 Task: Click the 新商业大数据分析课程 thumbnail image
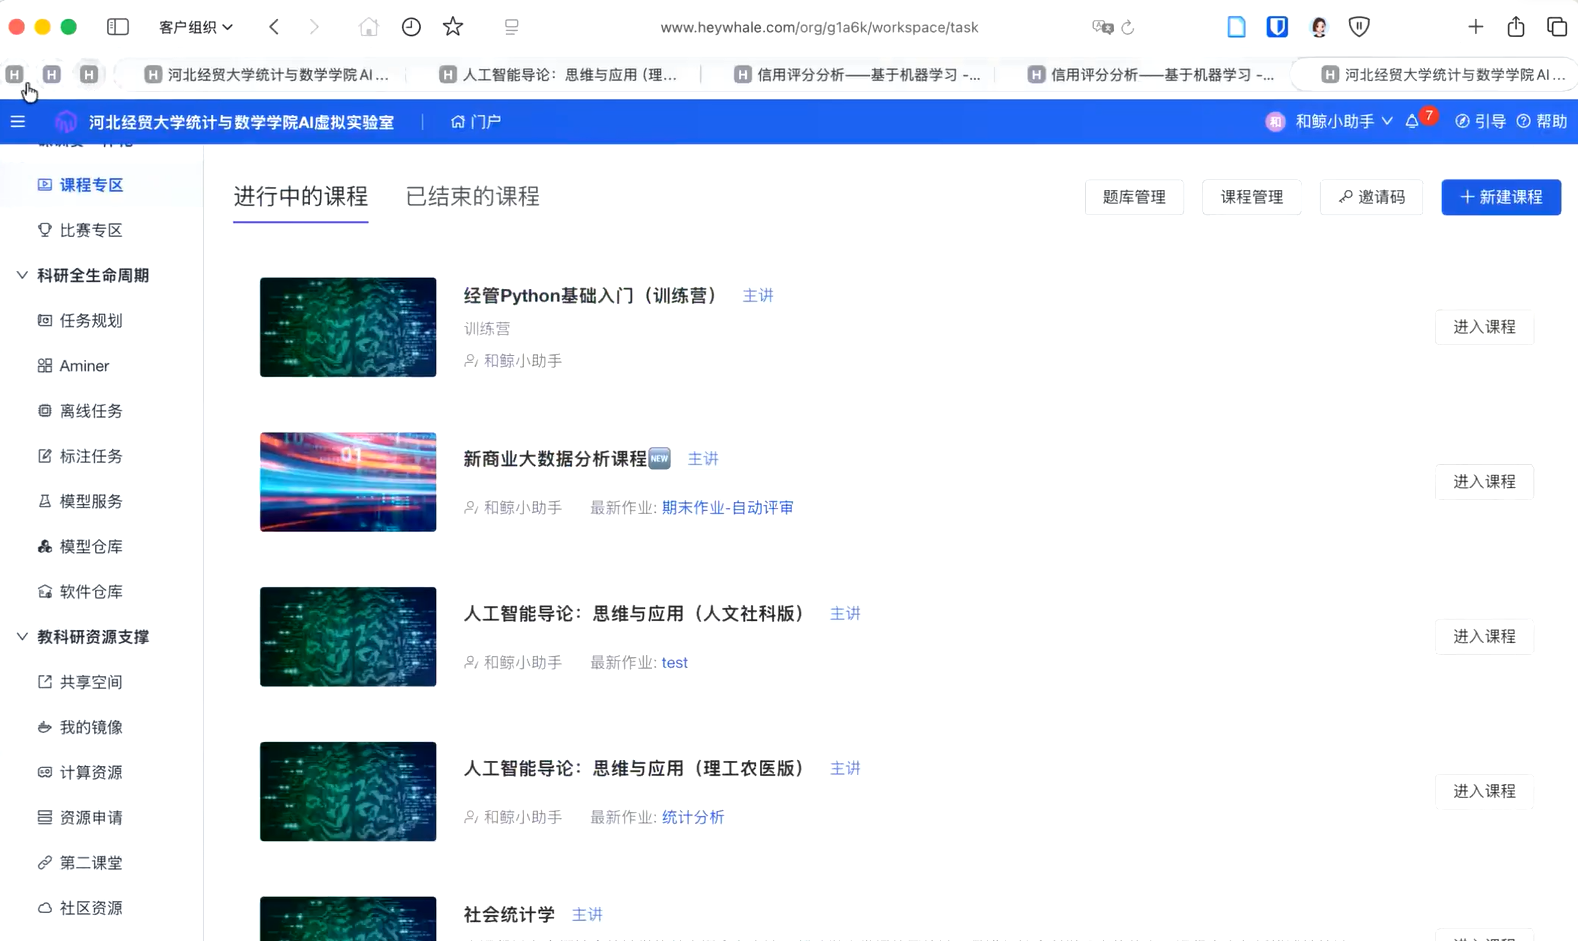(348, 482)
